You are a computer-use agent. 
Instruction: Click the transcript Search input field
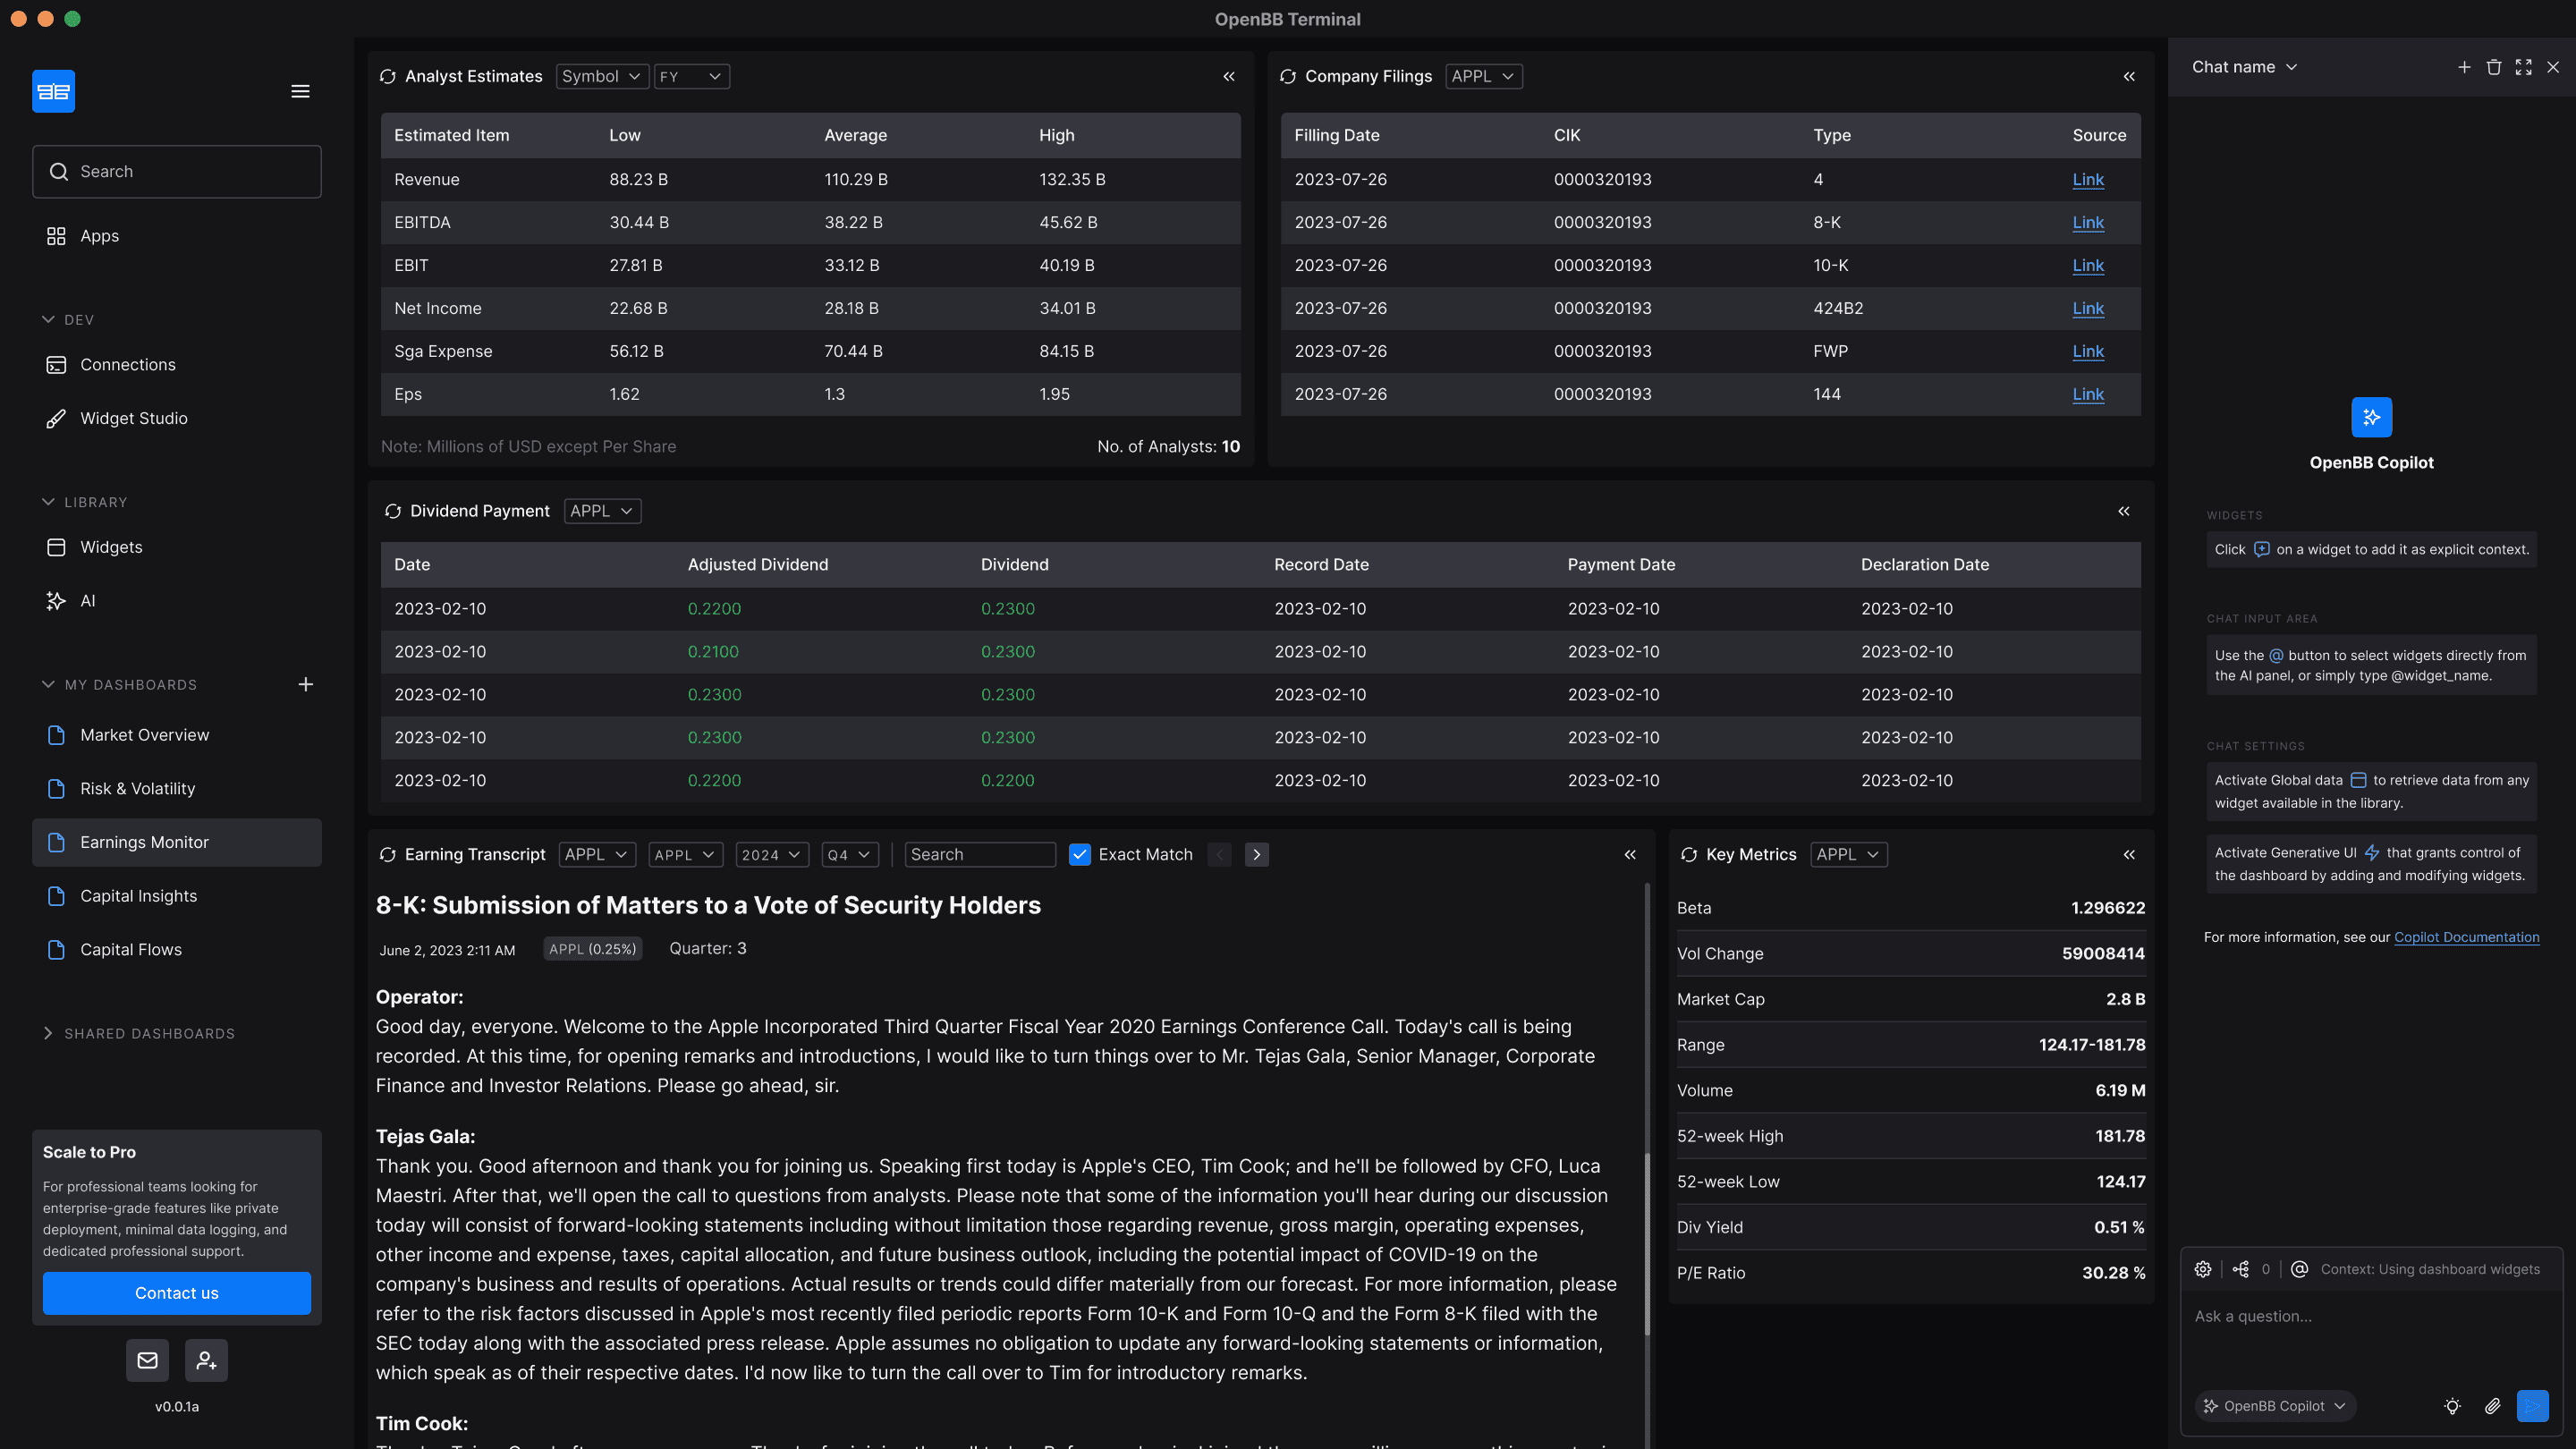tap(979, 855)
